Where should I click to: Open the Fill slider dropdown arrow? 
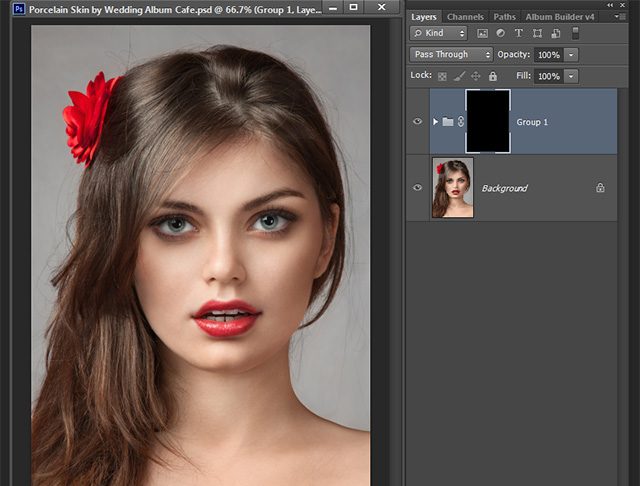[x=571, y=76]
